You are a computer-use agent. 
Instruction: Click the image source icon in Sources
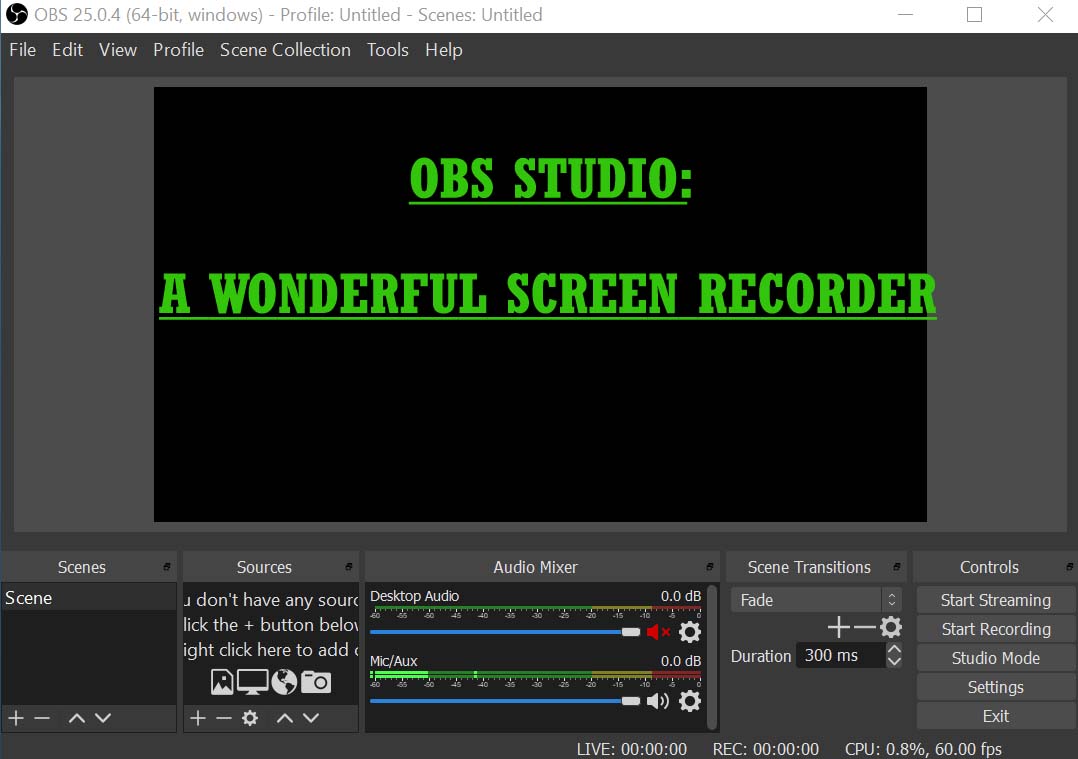[x=221, y=681]
